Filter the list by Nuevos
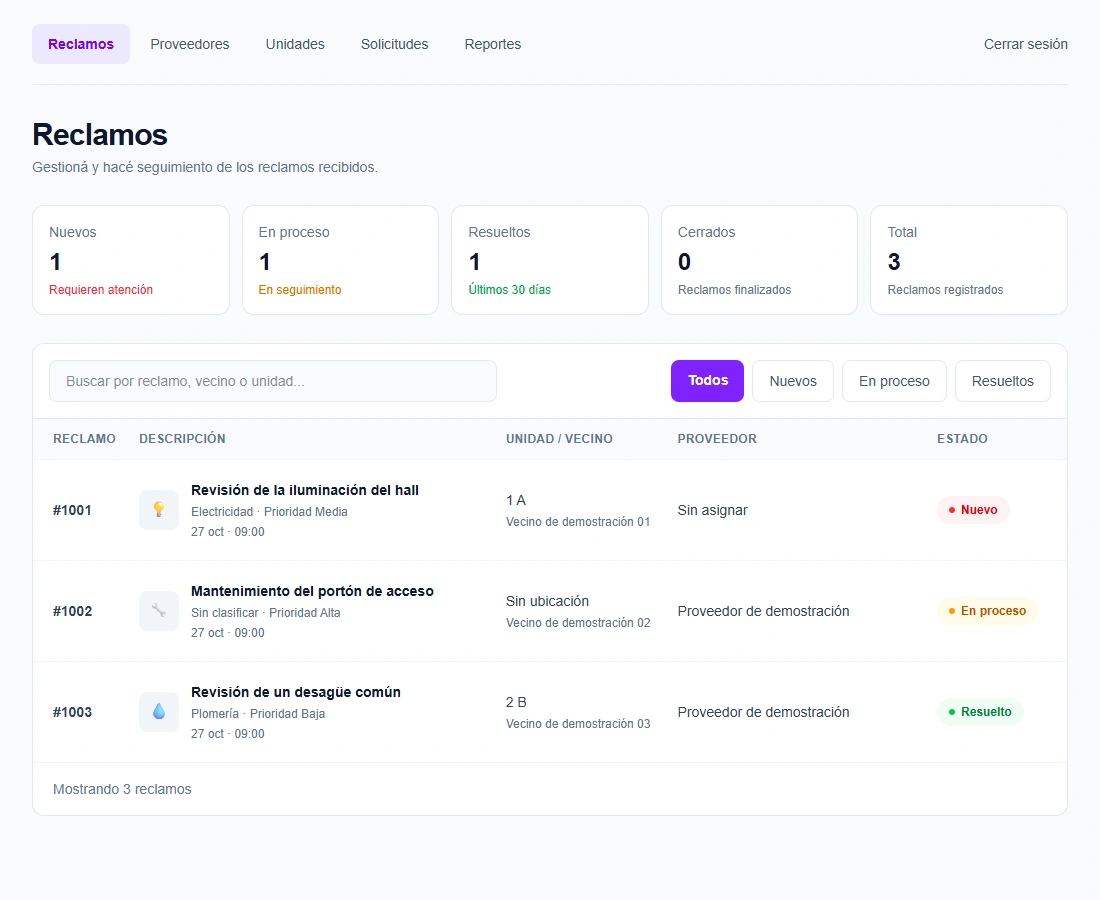 pos(793,381)
